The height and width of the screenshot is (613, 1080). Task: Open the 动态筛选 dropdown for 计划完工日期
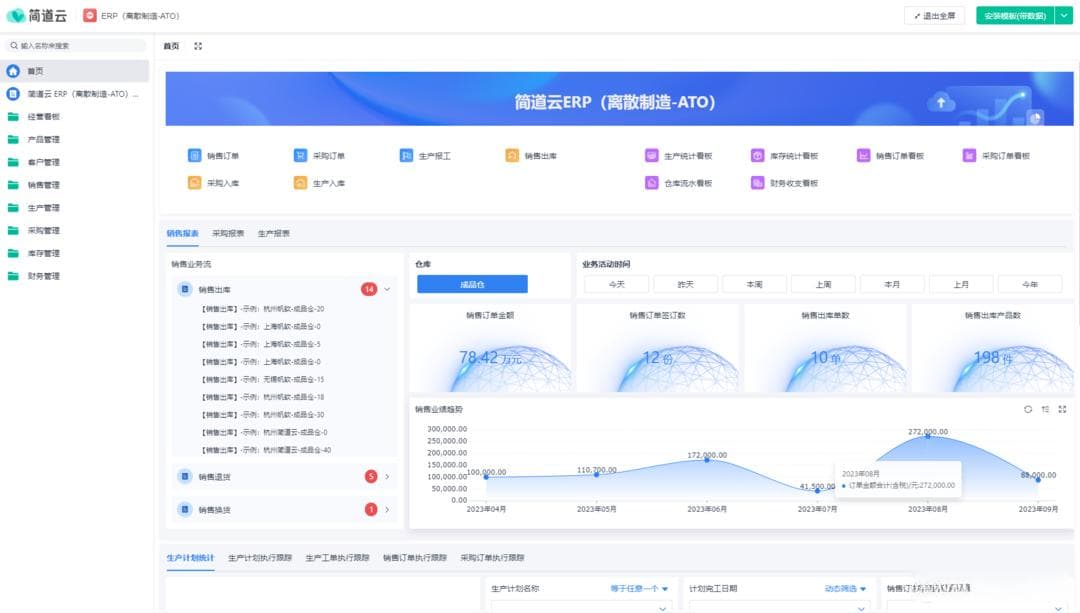click(845, 588)
